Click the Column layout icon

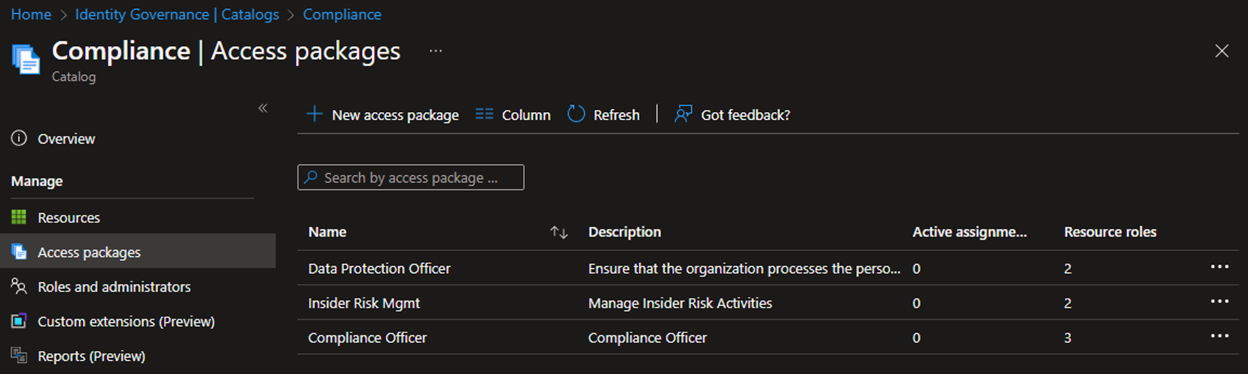[x=484, y=114]
